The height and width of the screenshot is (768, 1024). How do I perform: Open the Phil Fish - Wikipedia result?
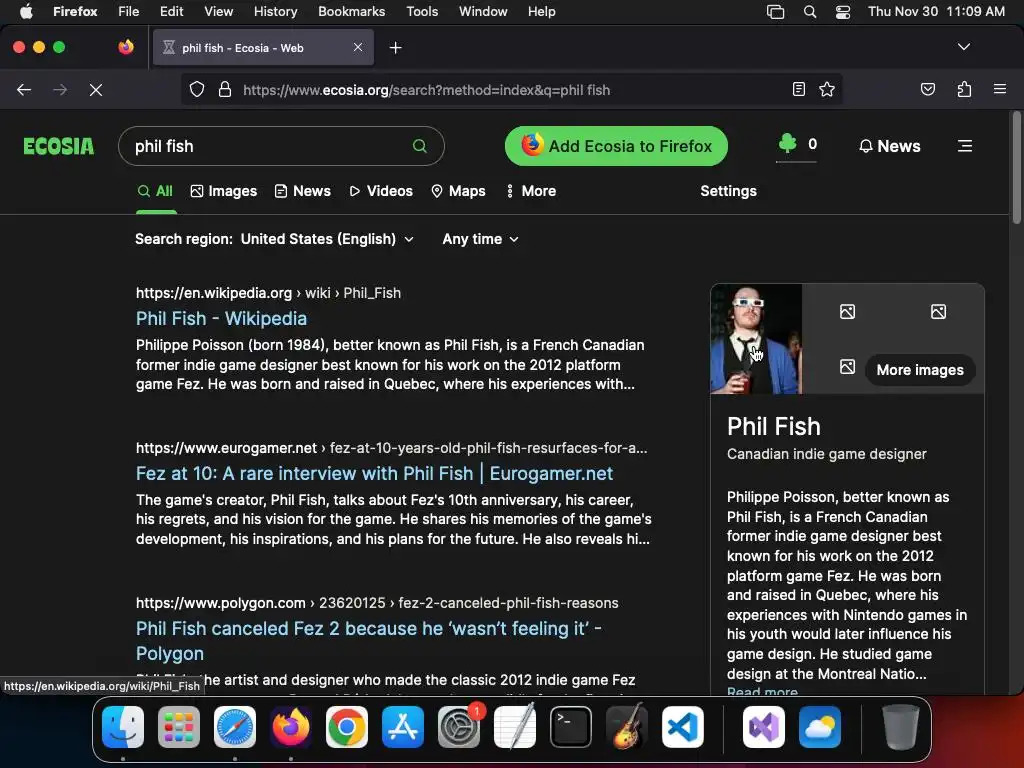tap(221, 318)
